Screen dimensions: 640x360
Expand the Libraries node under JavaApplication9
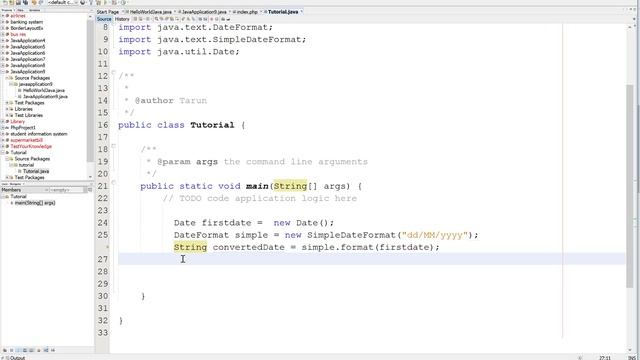7,109
